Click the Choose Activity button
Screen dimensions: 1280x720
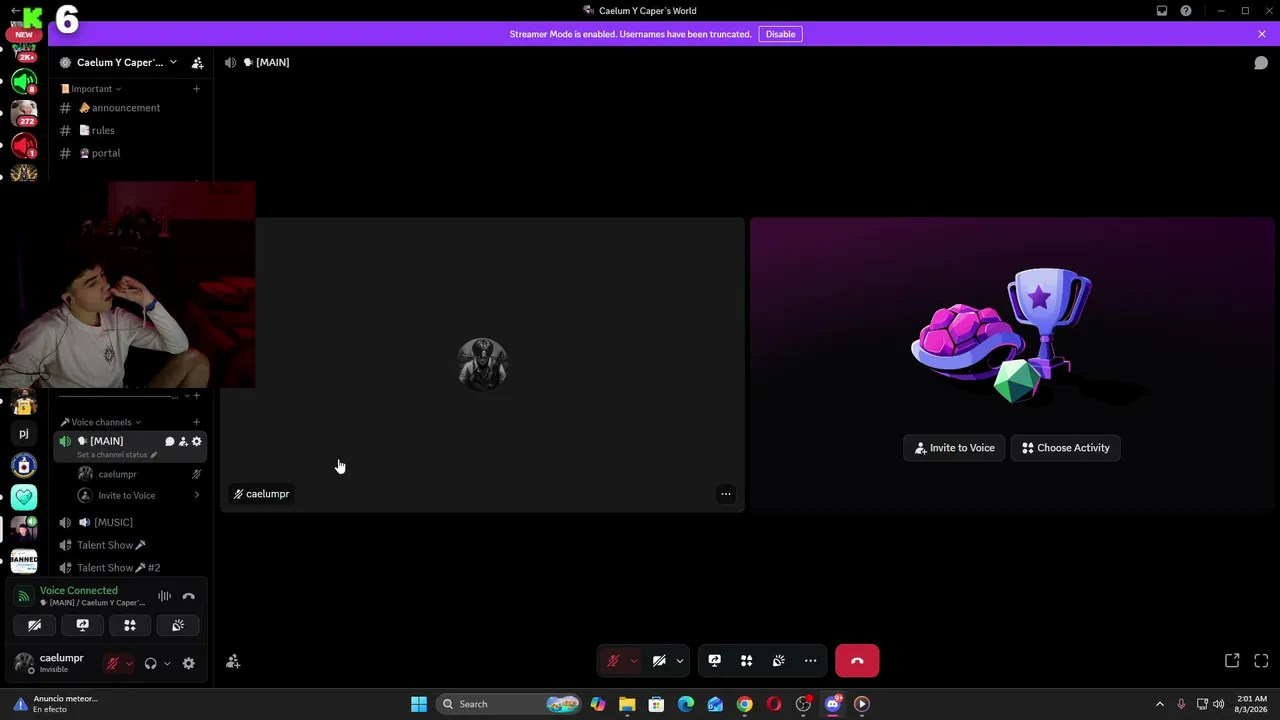(1065, 448)
